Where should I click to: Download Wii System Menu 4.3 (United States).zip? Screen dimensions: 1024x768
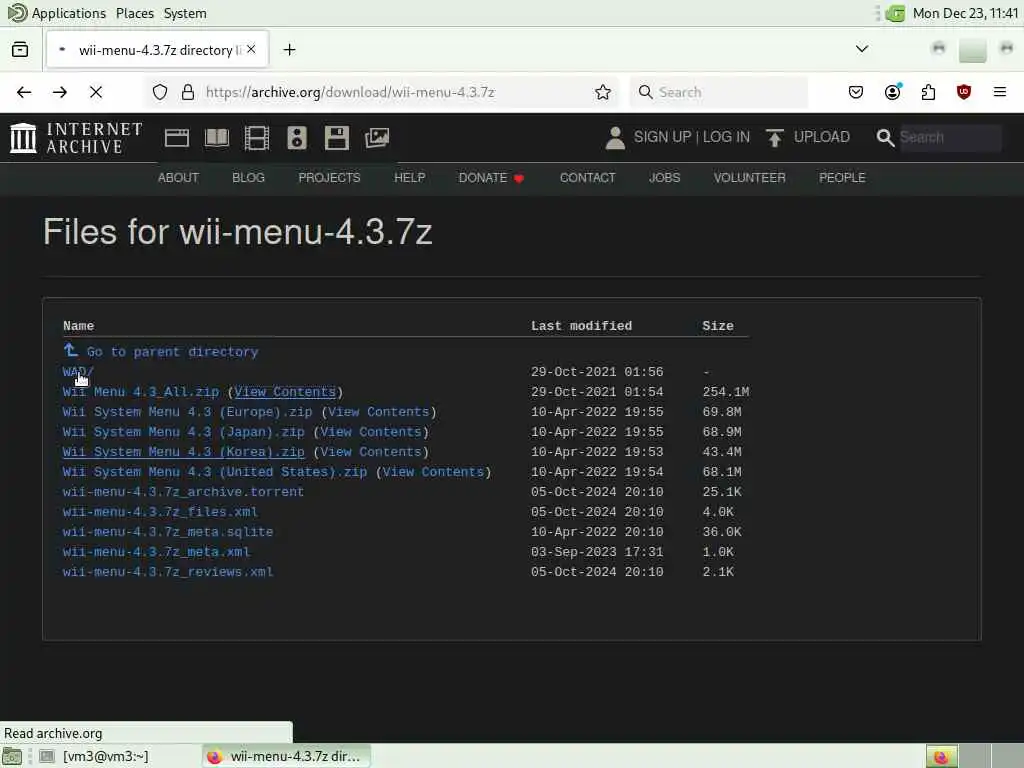click(215, 472)
